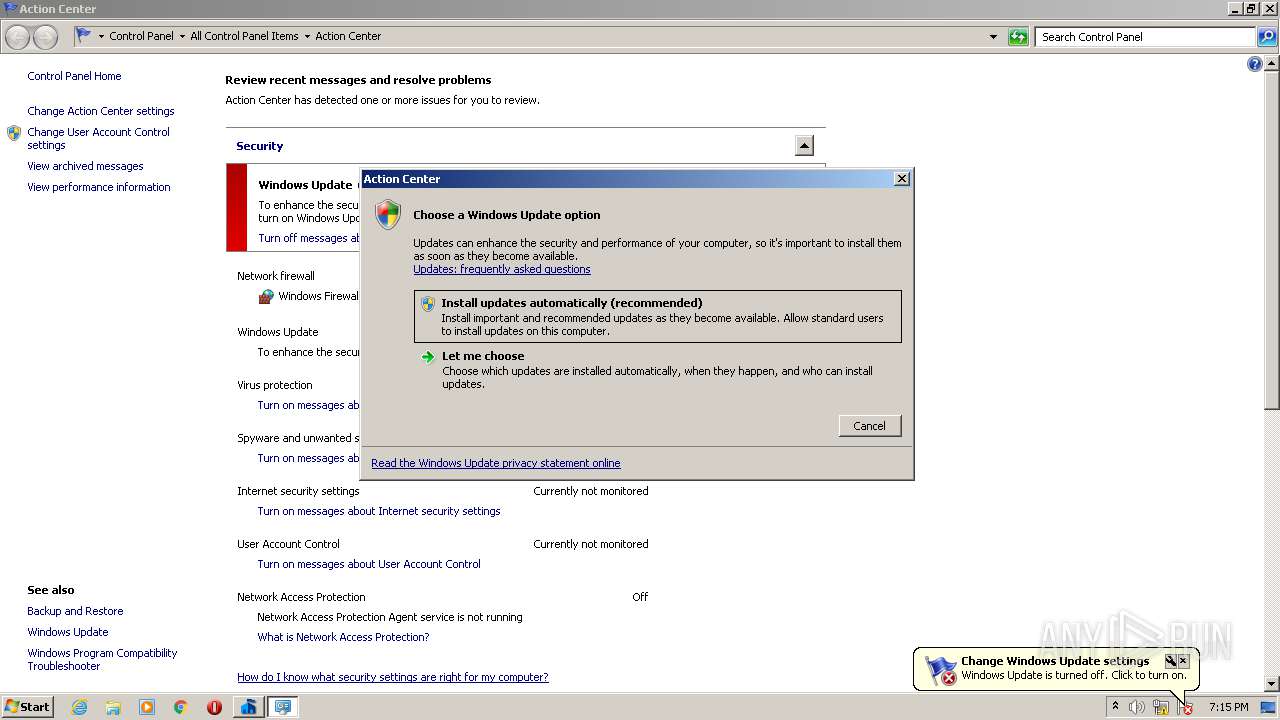Click into the Search Control Panel field
Viewport: 1280px width, 720px height.
click(x=1146, y=37)
